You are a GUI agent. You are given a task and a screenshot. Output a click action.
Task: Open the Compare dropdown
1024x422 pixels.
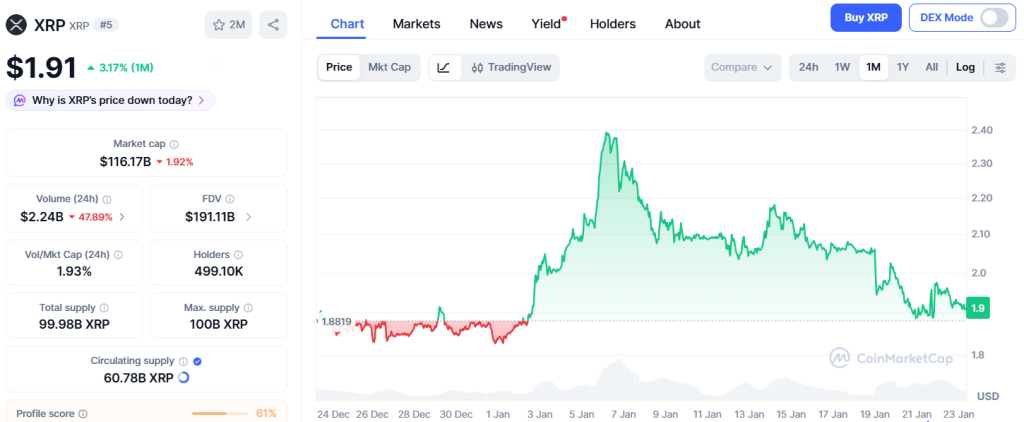[742, 67]
